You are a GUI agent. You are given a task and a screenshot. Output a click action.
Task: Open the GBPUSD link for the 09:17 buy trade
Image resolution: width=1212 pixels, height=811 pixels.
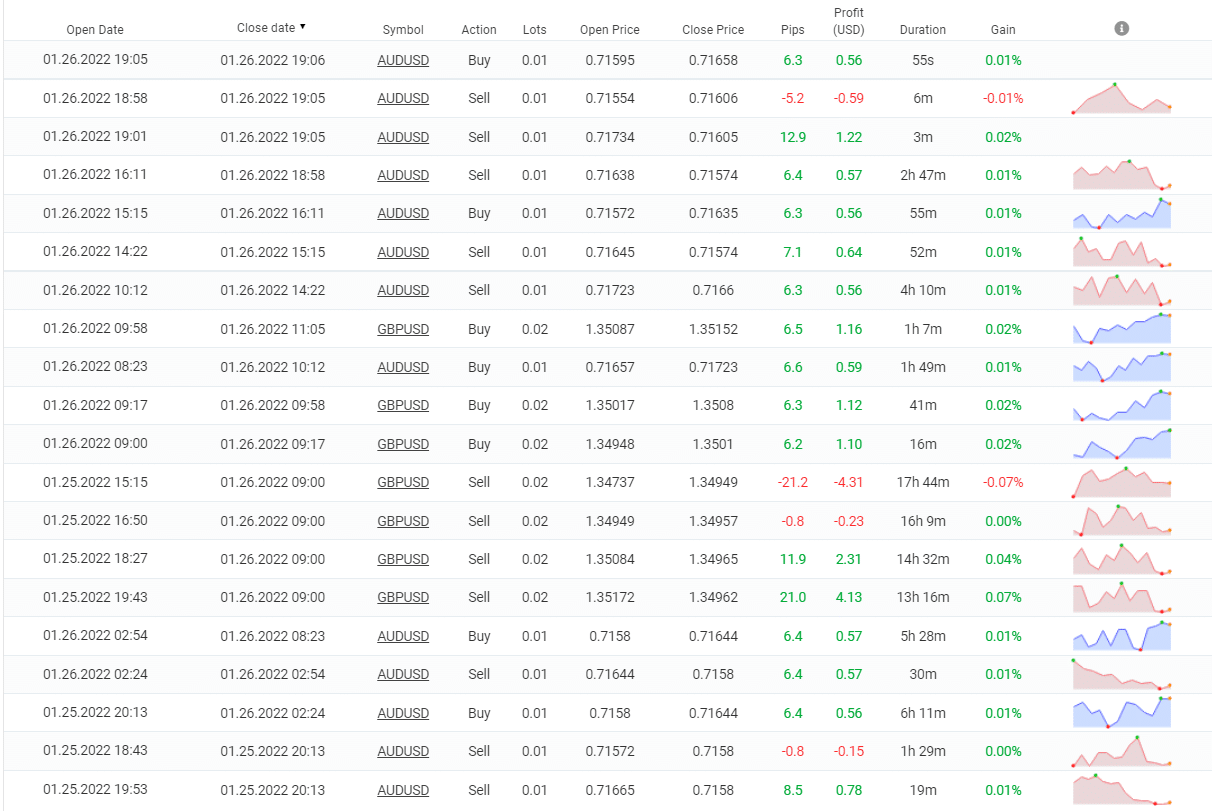coord(403,405)
